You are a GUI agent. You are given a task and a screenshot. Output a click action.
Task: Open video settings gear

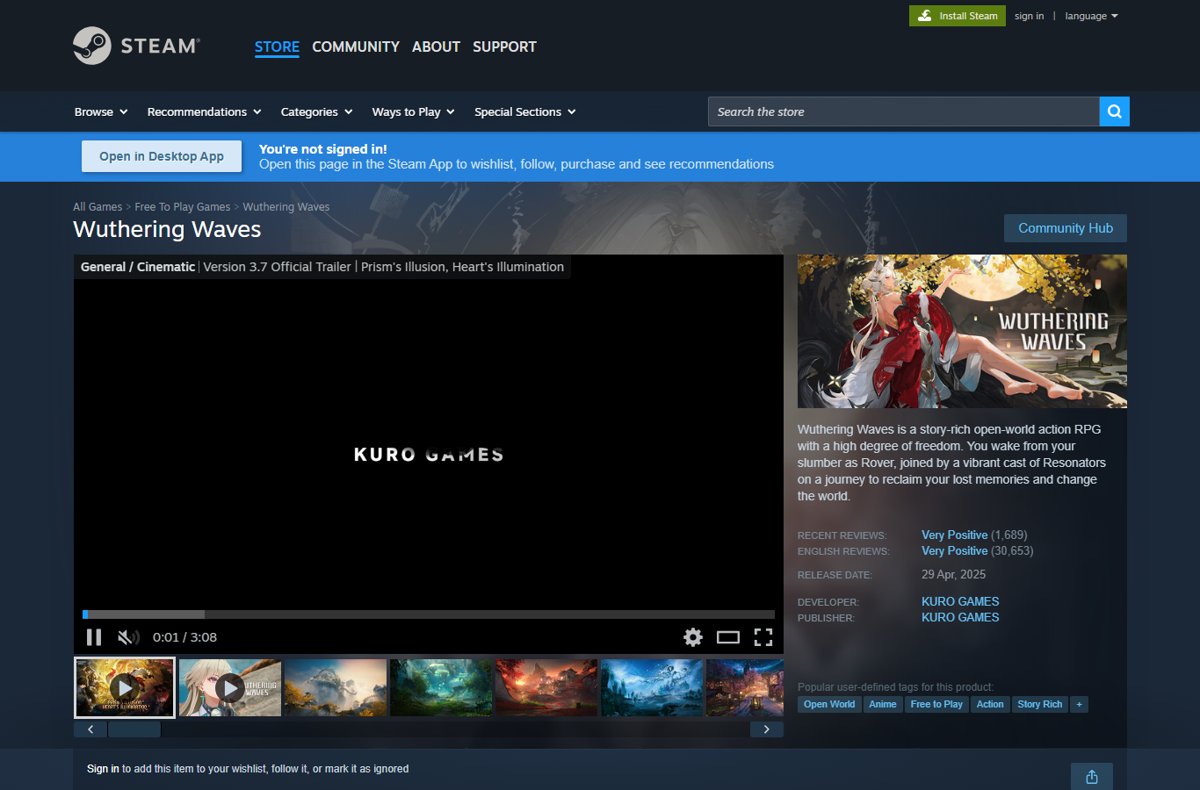coord(693,637)
